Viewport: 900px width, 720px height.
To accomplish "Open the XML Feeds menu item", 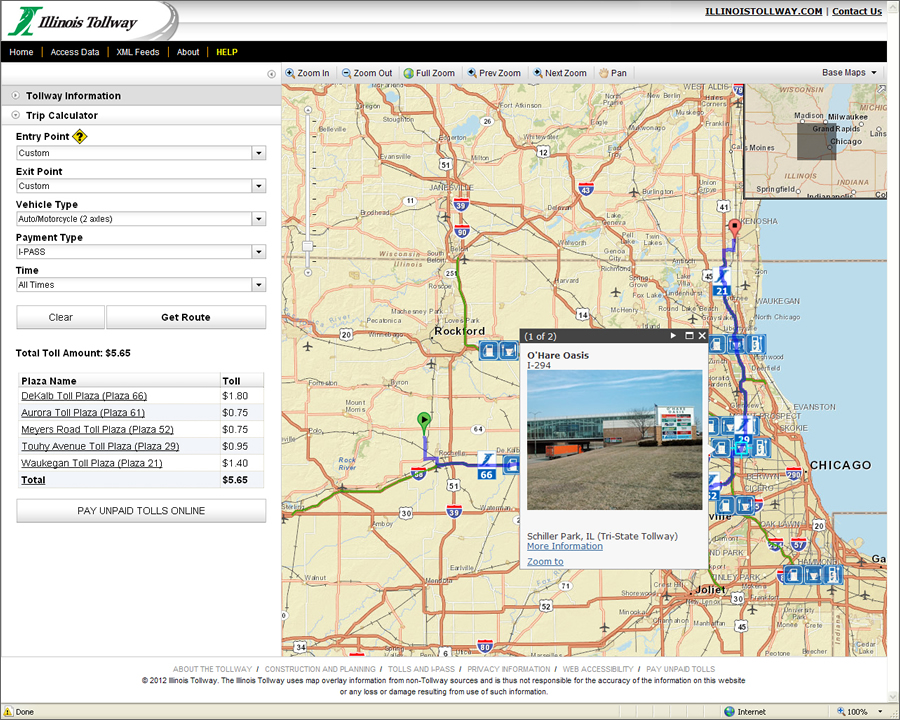I will (x=138, y=52).
